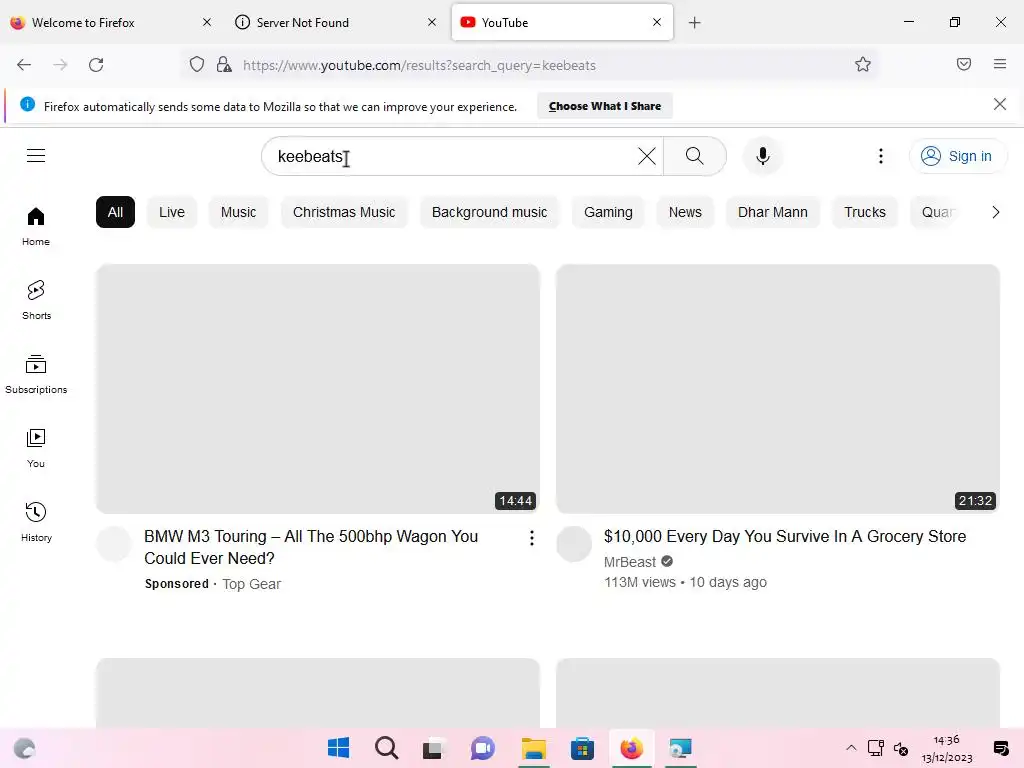This screenshot has height=768, width=1024.
Task: Select the Christmas Music chip
Action: coord(344,212)
